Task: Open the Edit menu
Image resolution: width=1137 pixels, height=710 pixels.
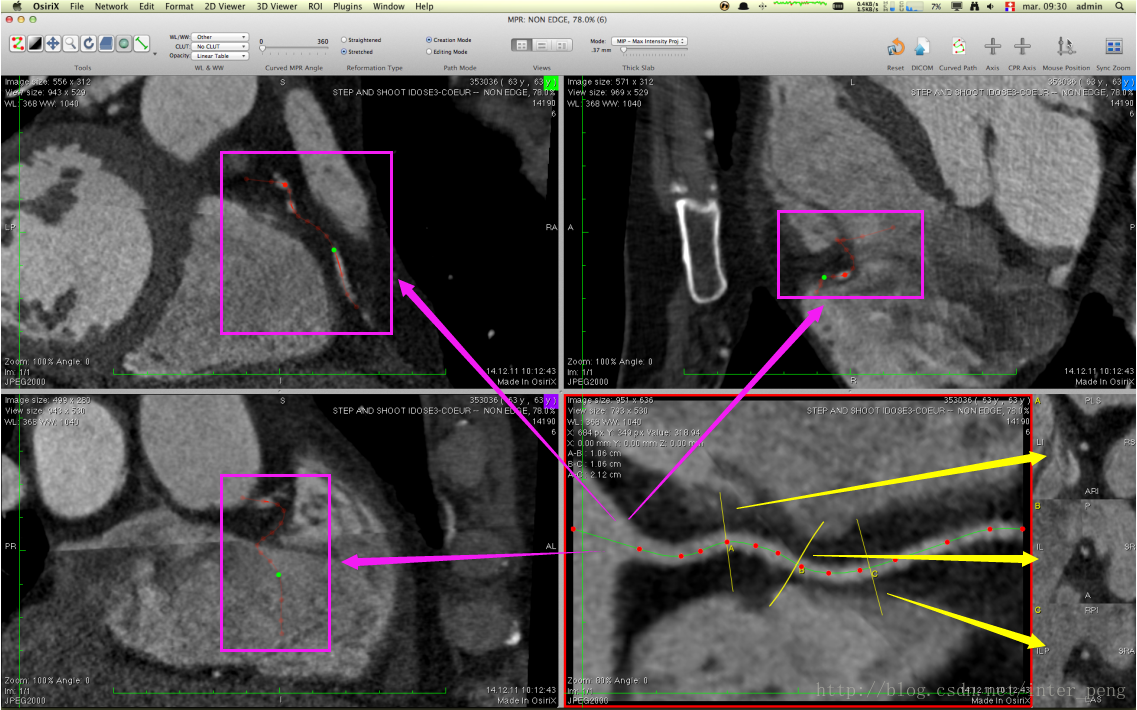Action: pyautogui.click(x=146, y=7)
